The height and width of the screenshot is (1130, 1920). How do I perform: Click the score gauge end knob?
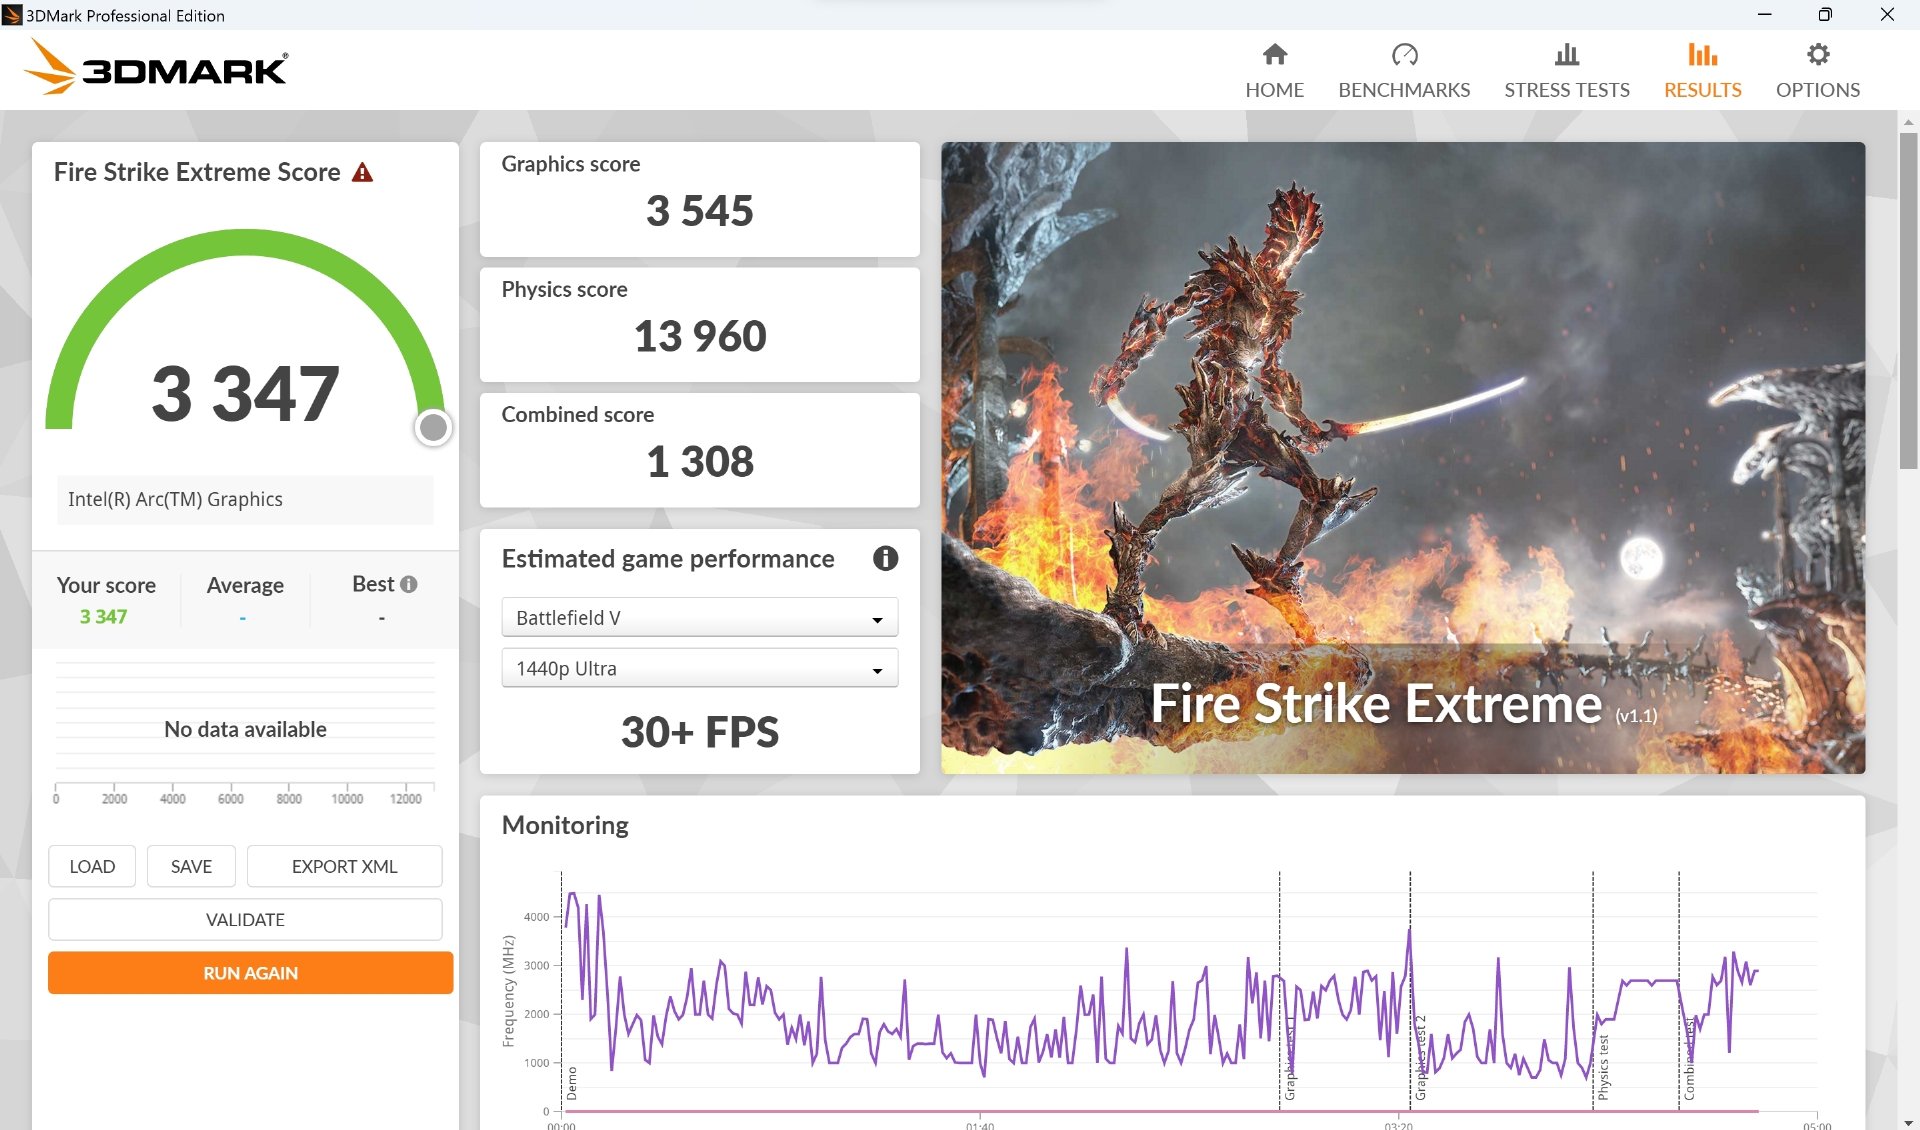tap(433, 427)
